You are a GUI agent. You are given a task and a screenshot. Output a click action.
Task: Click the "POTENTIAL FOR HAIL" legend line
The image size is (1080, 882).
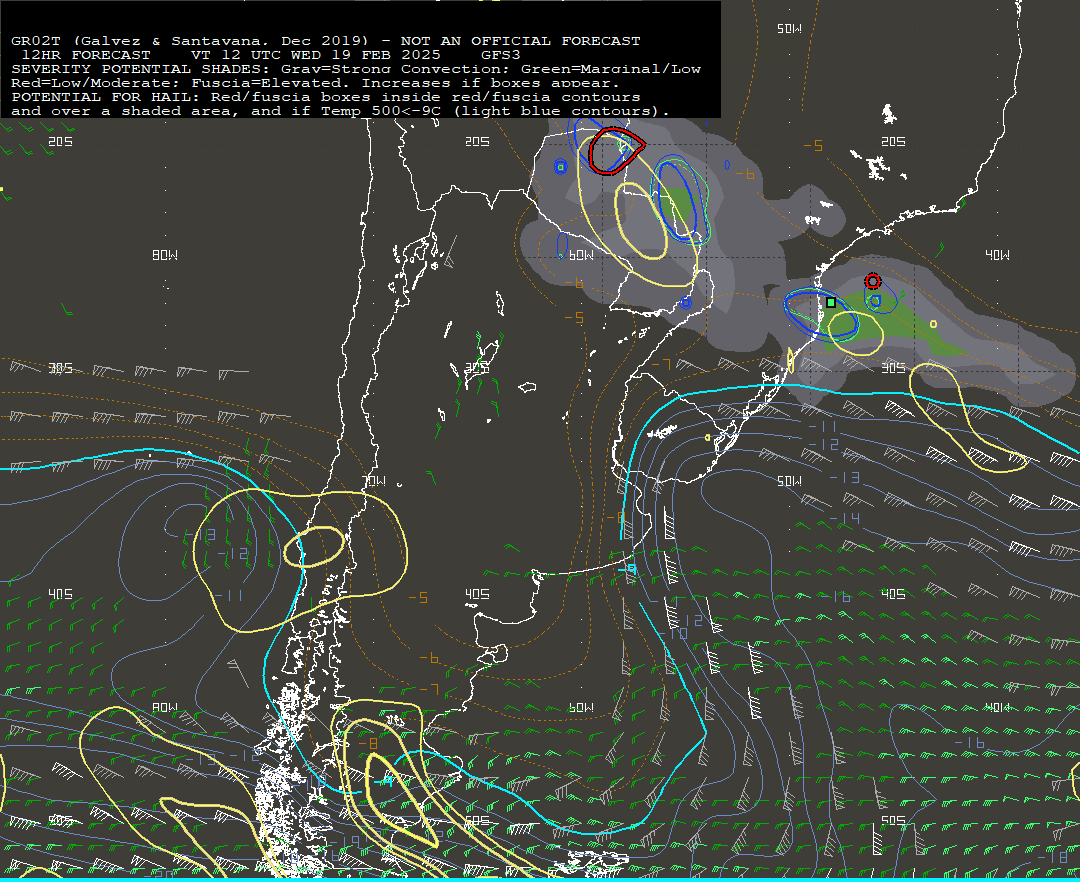(x=326, y=97)
